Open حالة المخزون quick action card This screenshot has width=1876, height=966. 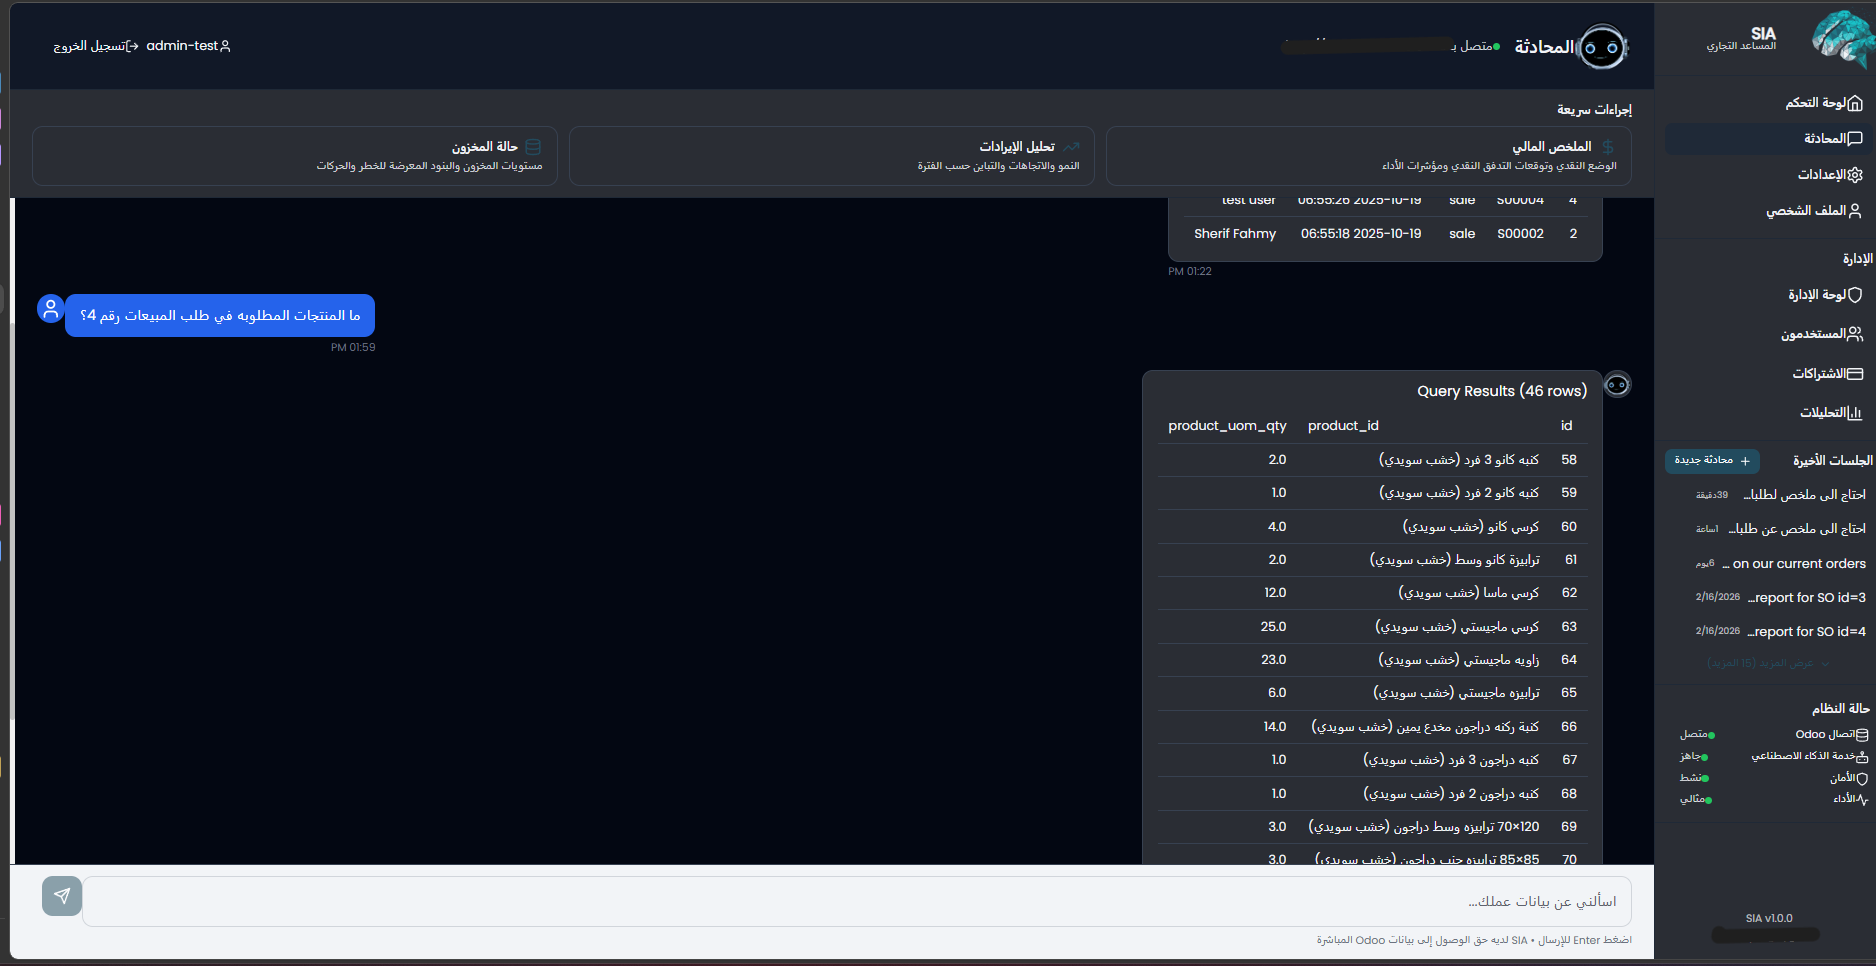[295, 156]
